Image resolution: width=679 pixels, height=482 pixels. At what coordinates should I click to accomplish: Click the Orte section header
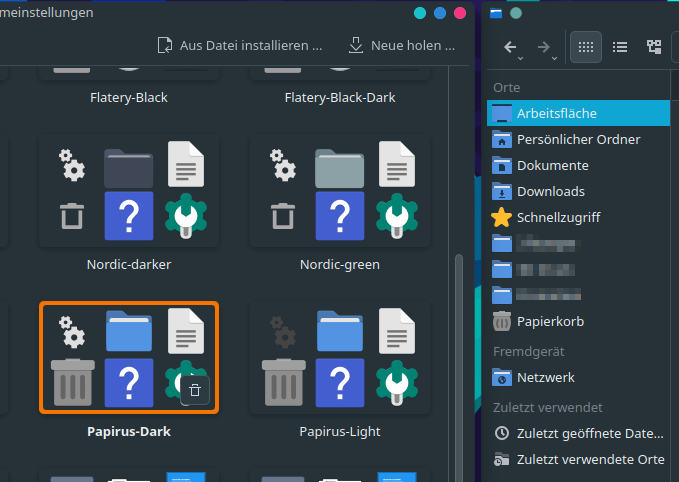(x=507, y=87)
